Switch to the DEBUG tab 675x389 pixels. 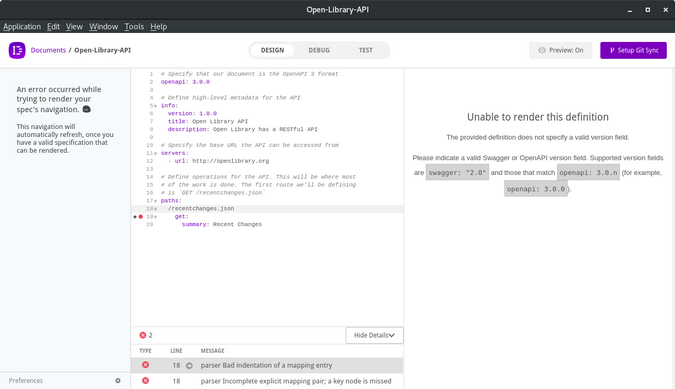pos(319,50)
